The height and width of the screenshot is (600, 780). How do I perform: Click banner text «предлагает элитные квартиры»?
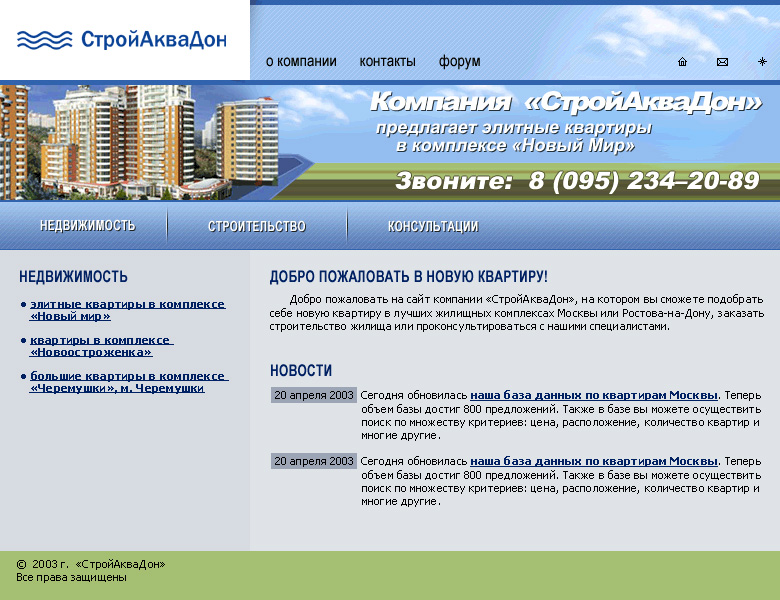514,128
